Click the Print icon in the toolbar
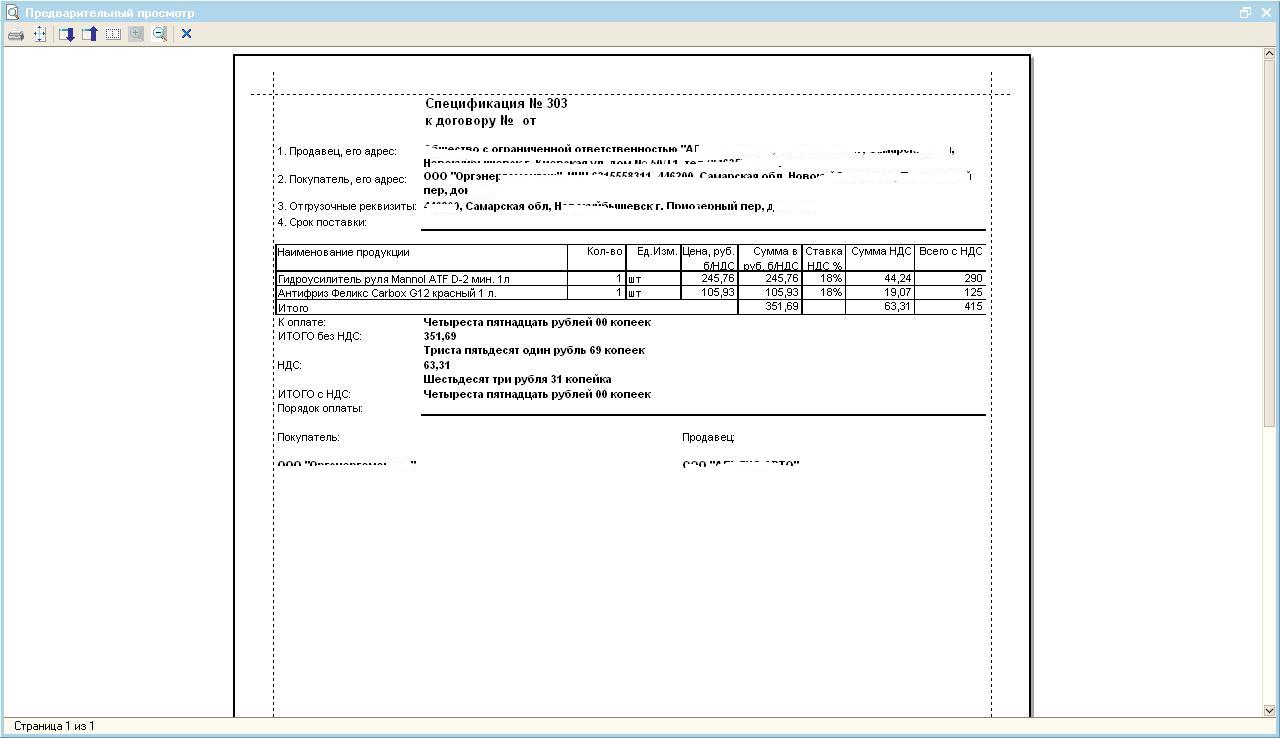The image size is (1280, 738). [x=16, y=34]
